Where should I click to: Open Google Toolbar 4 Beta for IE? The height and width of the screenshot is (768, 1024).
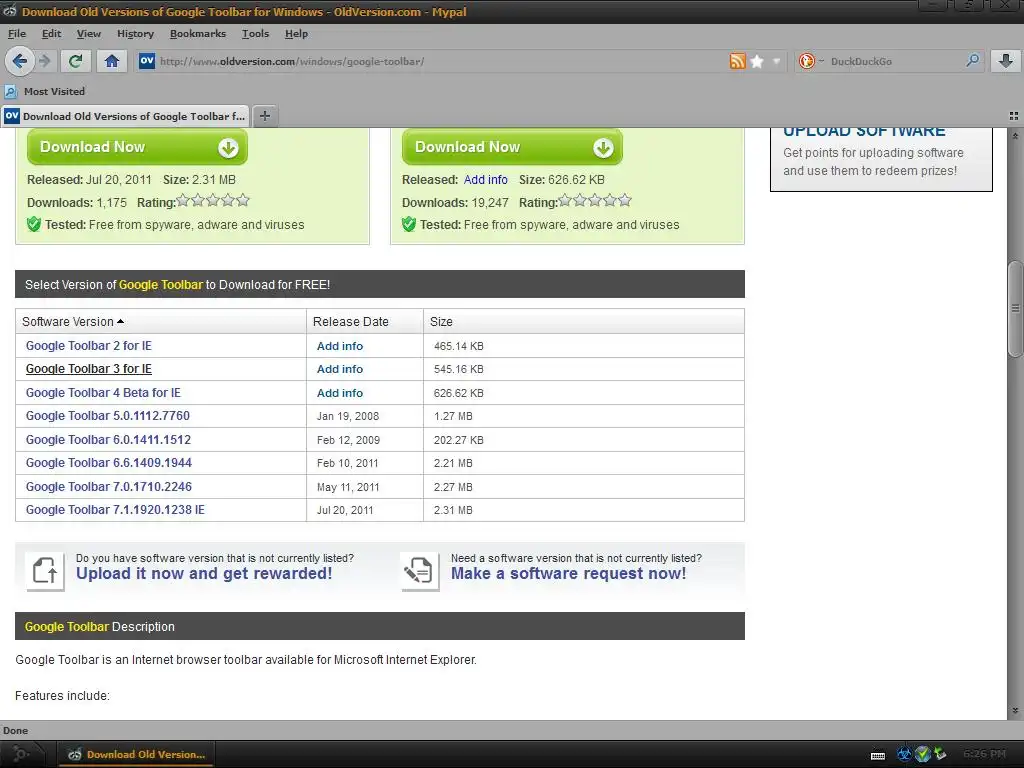103,392
